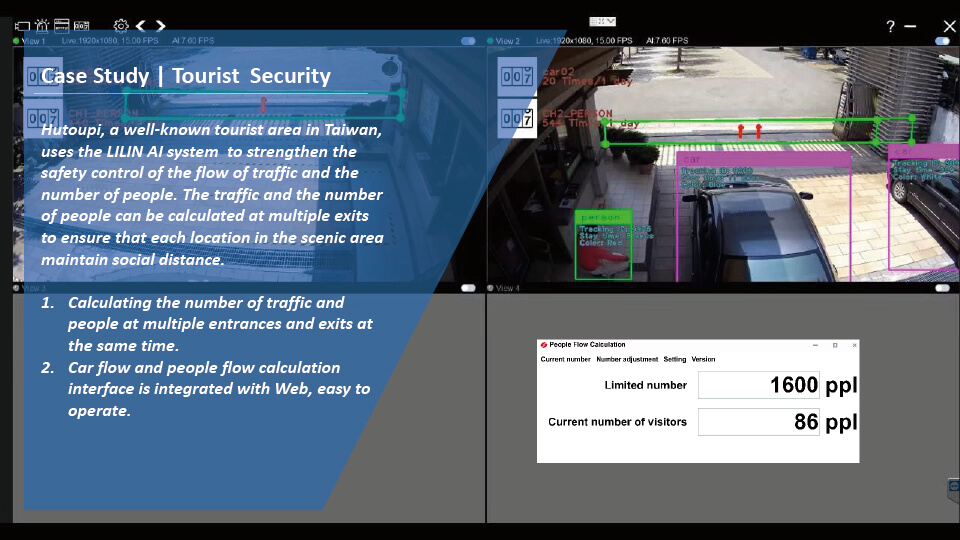The width and height of the screenshot is (960, 540).
Task: Toggle the View 1 AI switch
Action: (x=468, y=41)
